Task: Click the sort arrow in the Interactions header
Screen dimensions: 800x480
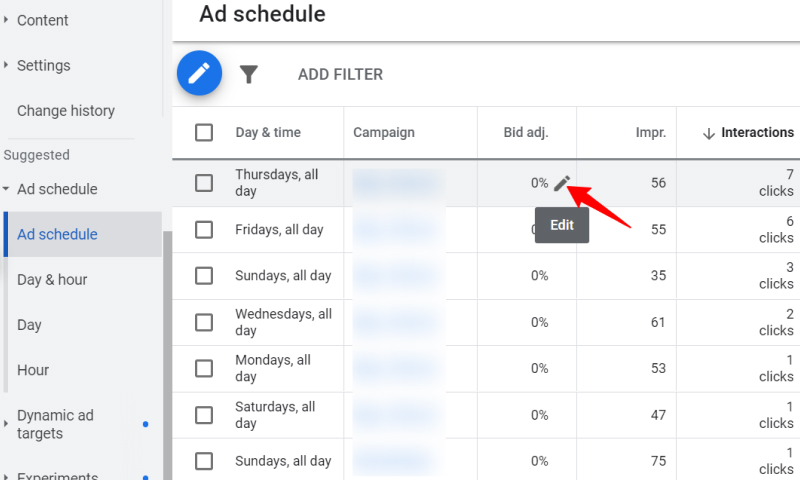Action: point(708,134)
